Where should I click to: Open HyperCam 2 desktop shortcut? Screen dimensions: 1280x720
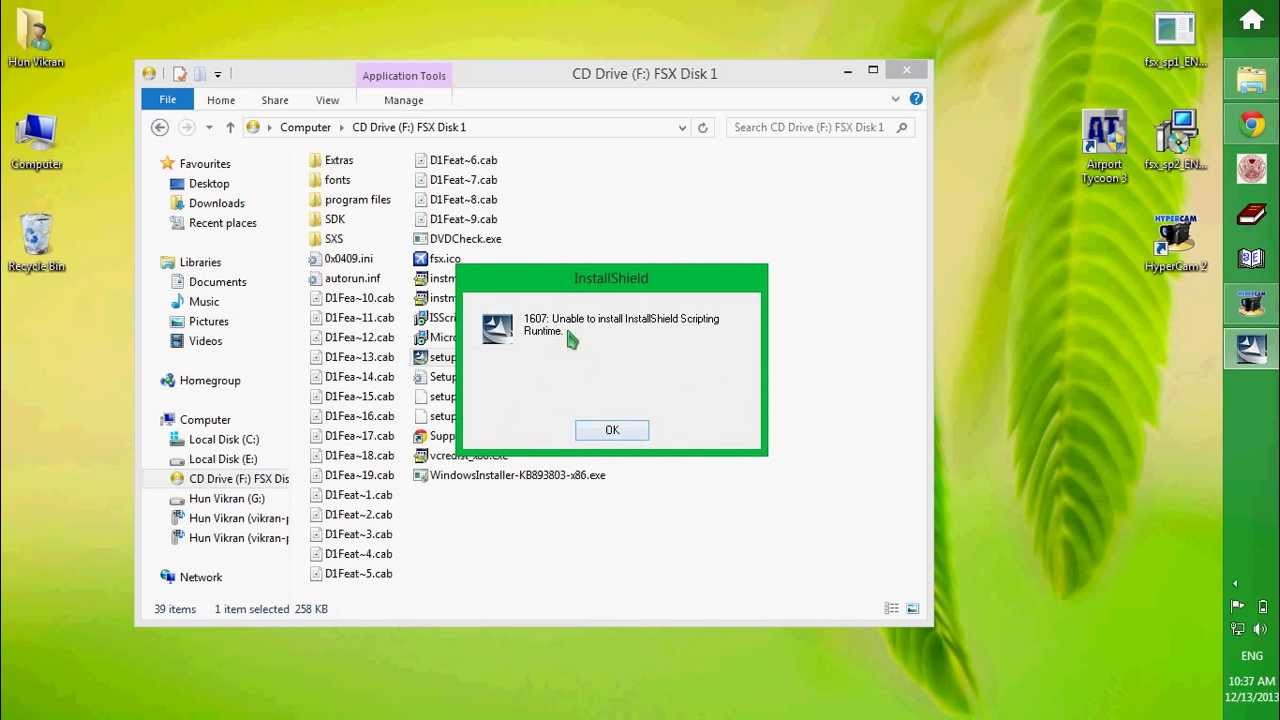point(1176,243)
